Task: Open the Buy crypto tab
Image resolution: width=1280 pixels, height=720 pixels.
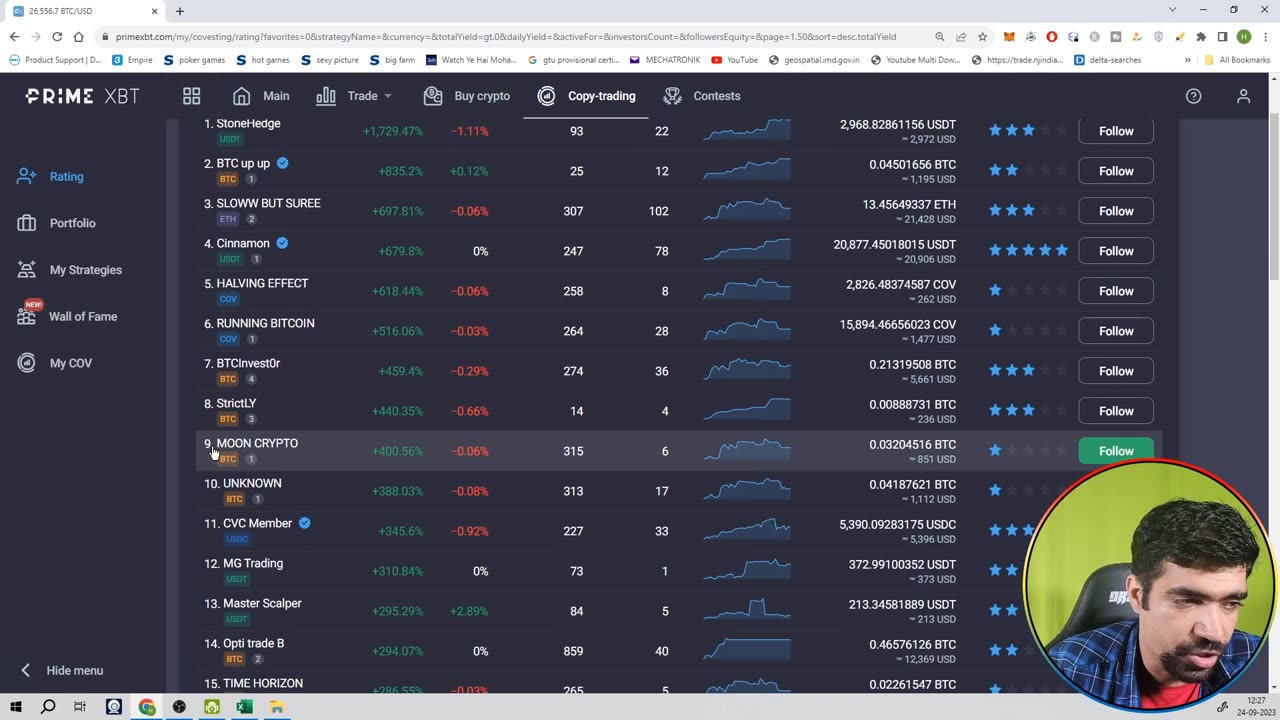Action: pyautogui.click(x=466, y=96)
